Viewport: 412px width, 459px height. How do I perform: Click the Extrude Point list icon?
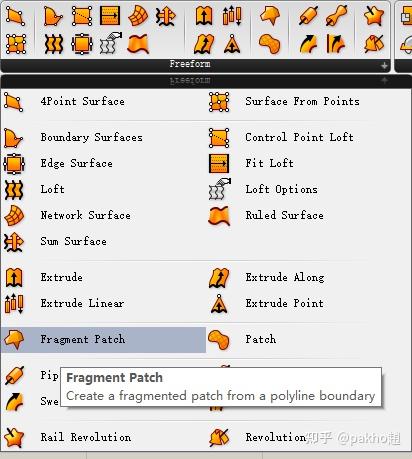click(219, 304)
